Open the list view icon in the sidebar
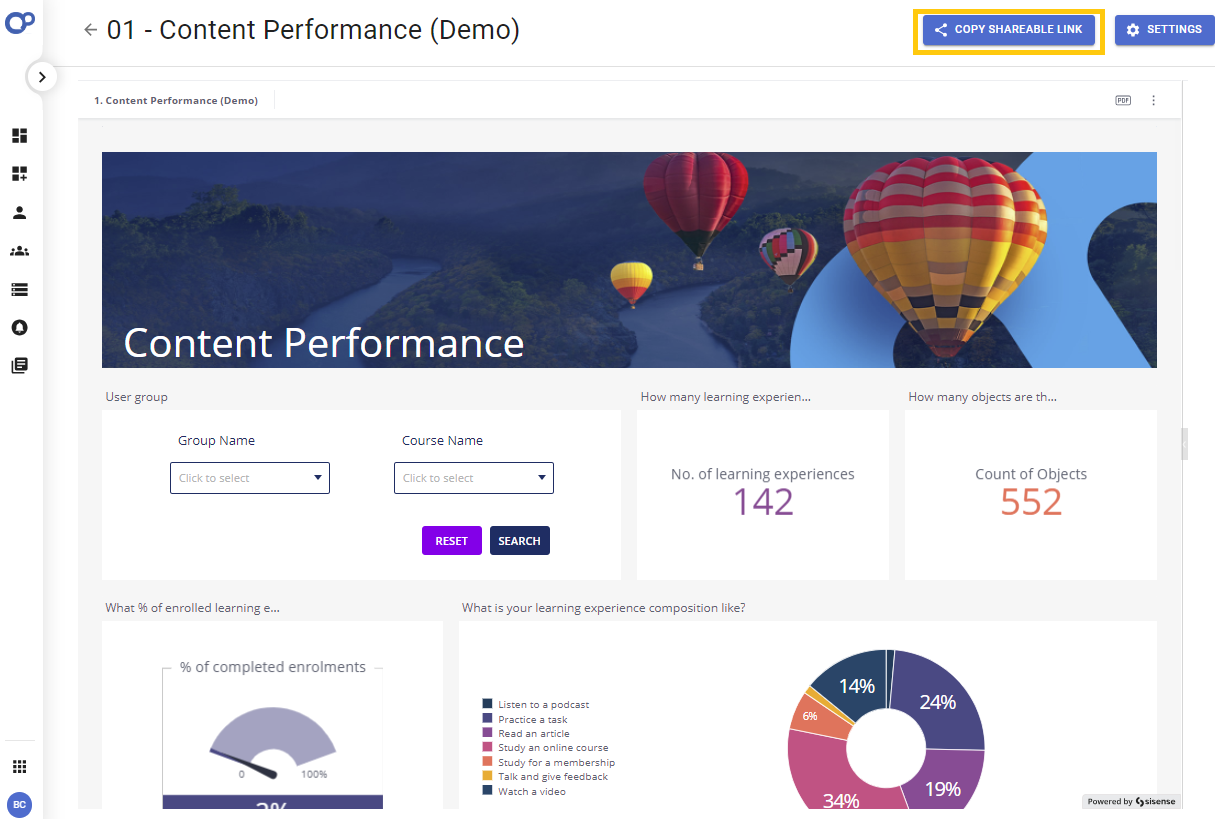Image resolution: width=1215 pixels, height=819 pixels. (20, 289)
